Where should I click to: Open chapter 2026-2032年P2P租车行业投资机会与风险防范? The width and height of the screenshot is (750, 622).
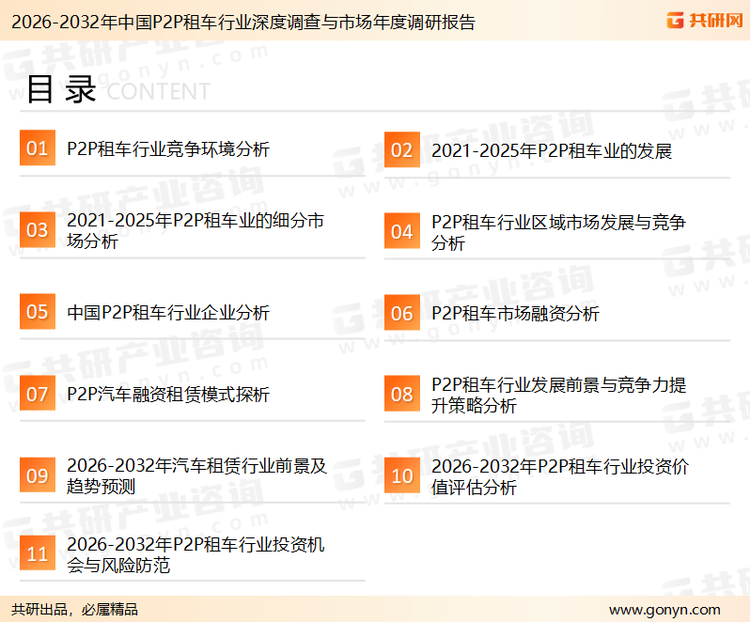196,555
